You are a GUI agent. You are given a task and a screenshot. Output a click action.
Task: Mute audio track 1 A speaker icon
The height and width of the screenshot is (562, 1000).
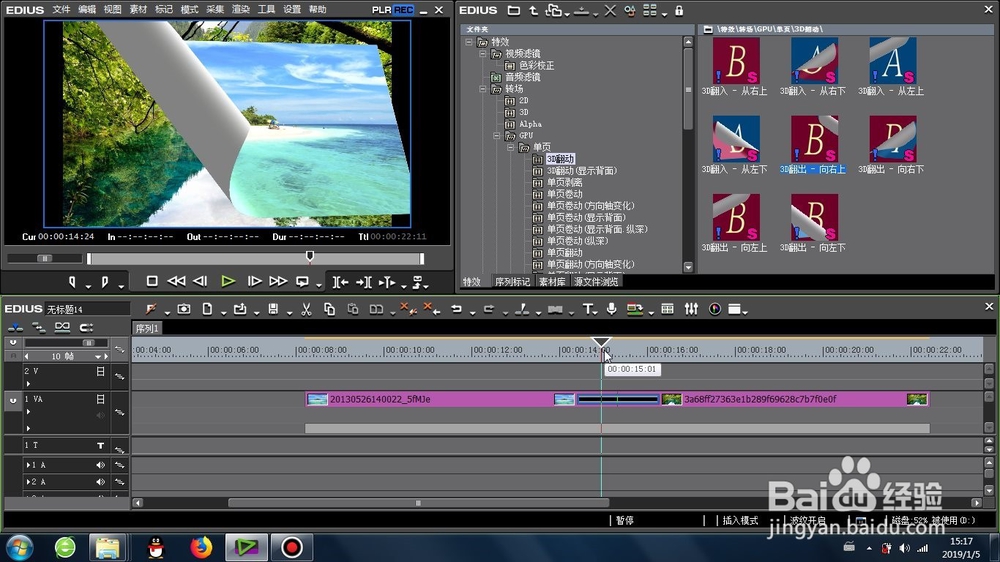[x=100, y=465]
